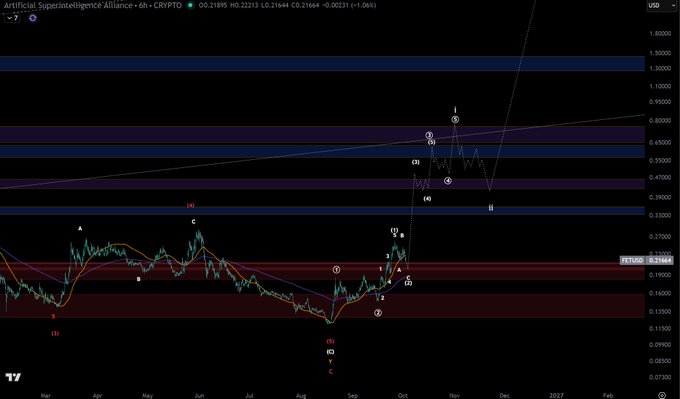Image resolution: width=680 pixels, height=399 pixels.
Task: Open the time axis settings gear icon
Action: coord(662,395)
